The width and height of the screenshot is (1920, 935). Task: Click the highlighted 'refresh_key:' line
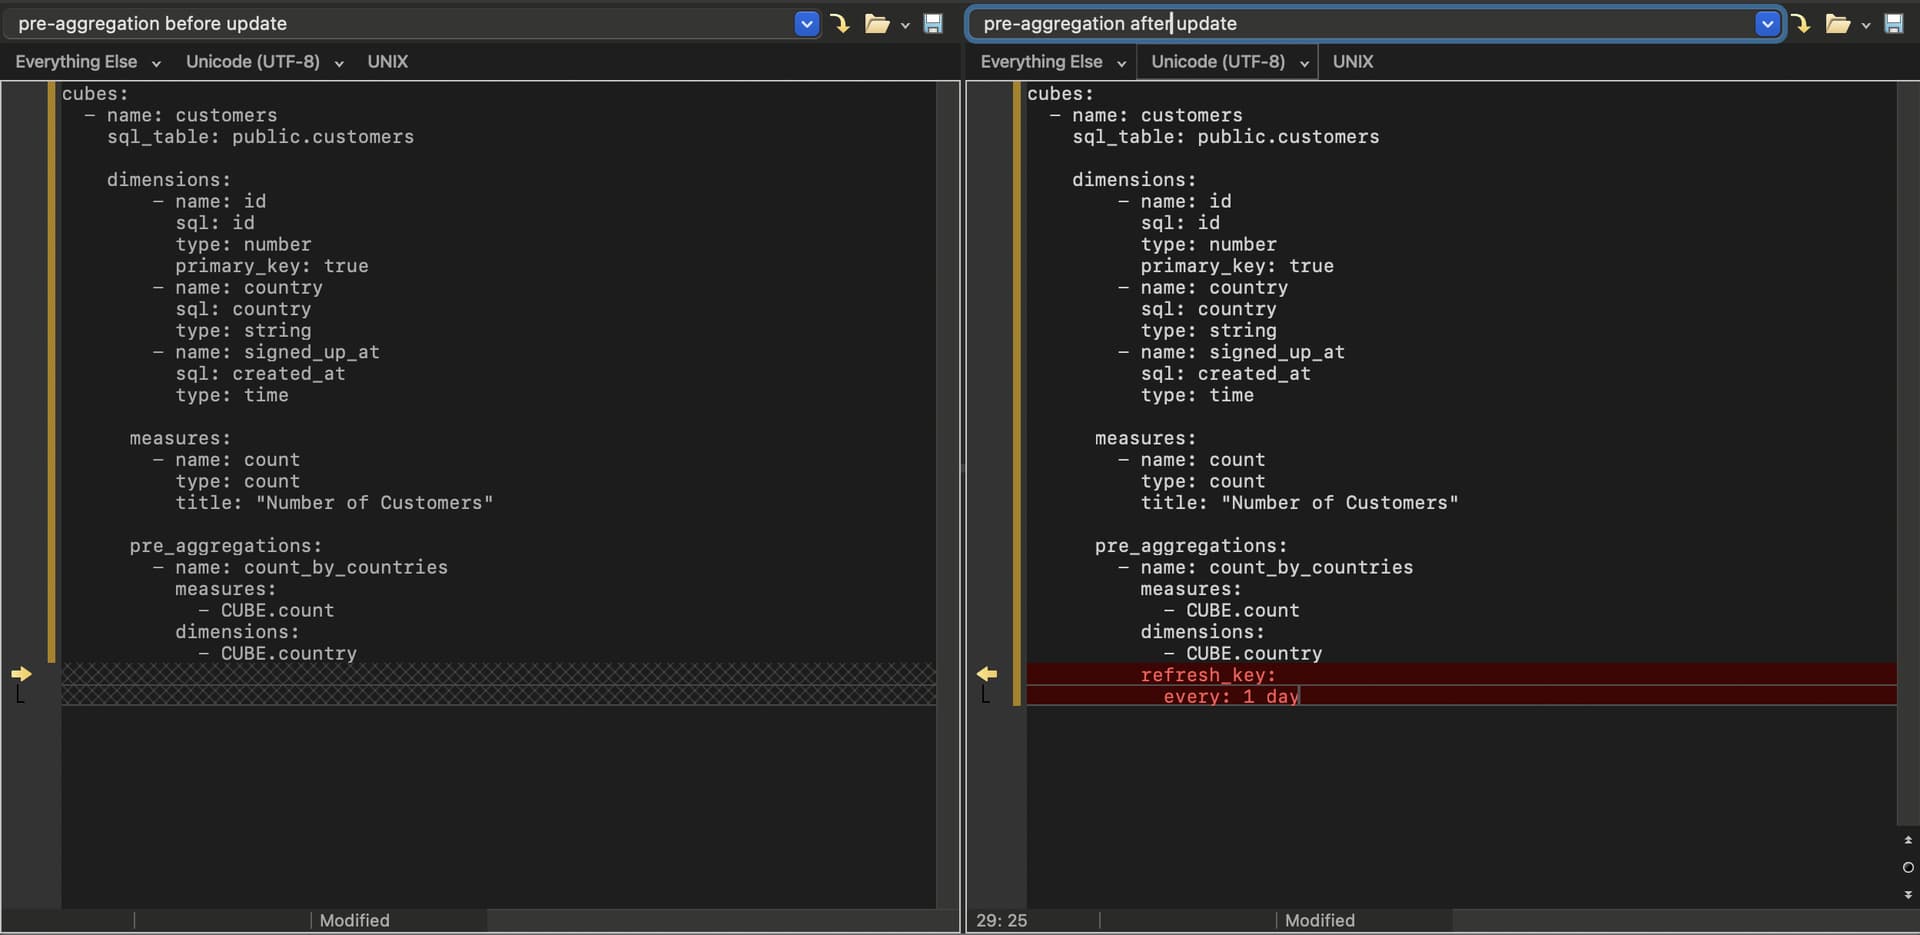[1208, 675]
